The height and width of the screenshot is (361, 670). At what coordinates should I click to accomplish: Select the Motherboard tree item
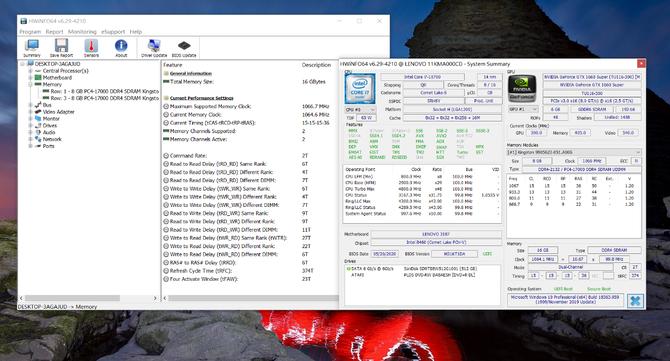[x=57, y=78]
